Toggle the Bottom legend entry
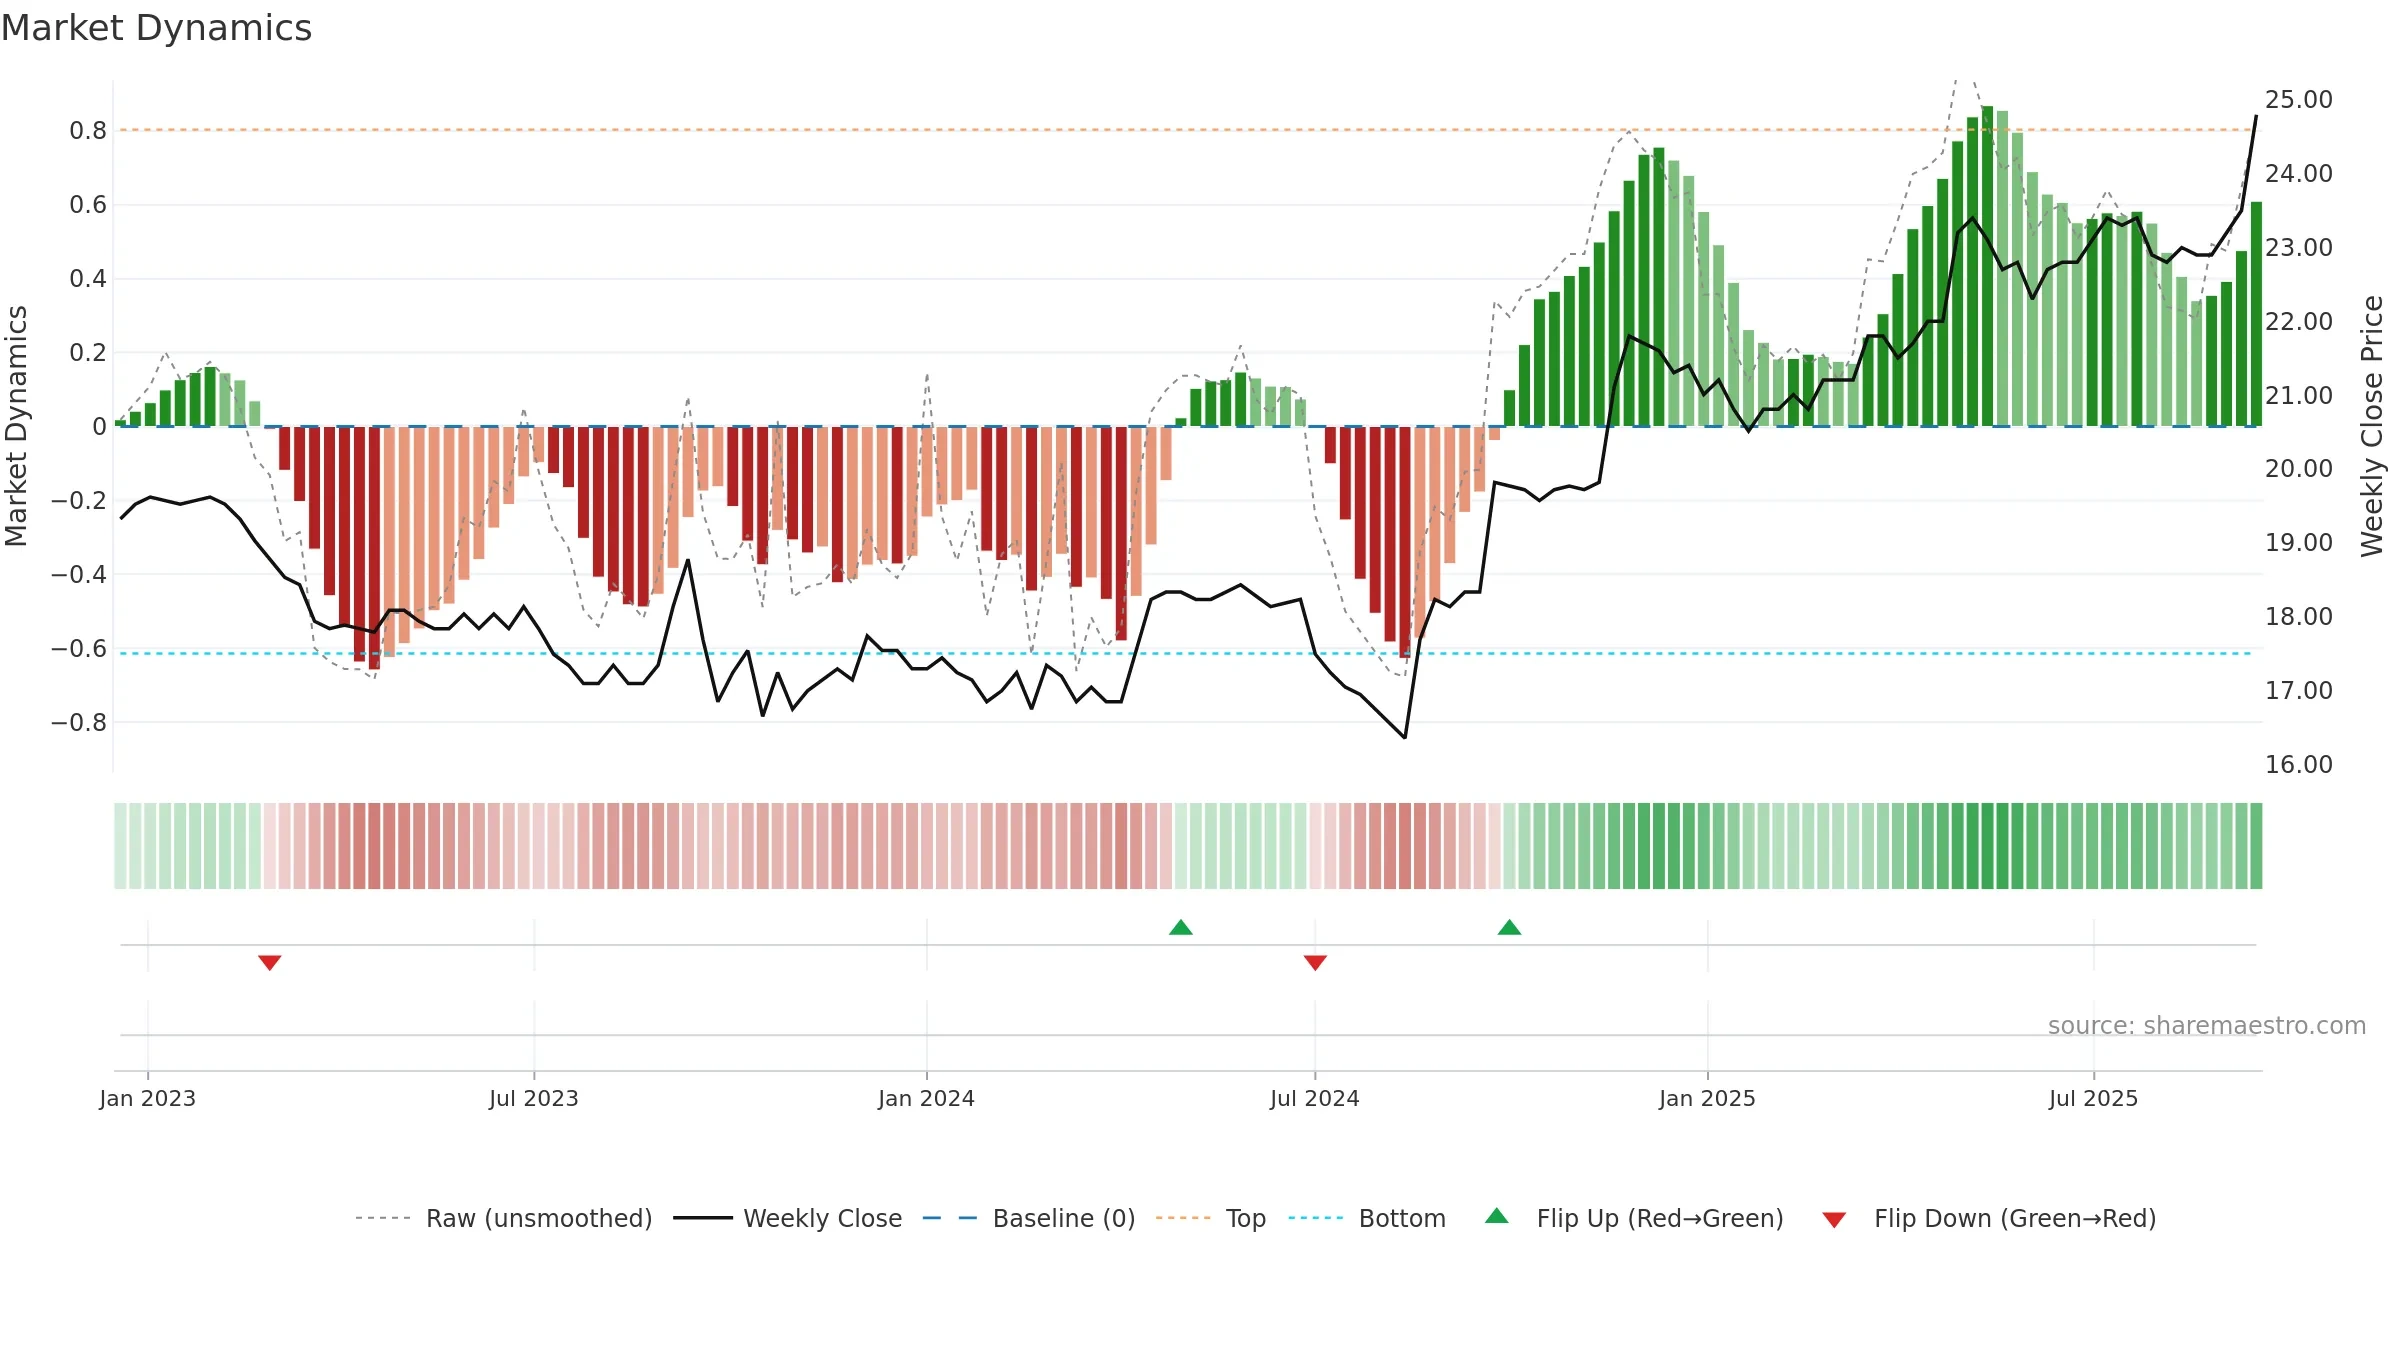The width and height of the screenshot is (2400, 1350). 1367,1218
